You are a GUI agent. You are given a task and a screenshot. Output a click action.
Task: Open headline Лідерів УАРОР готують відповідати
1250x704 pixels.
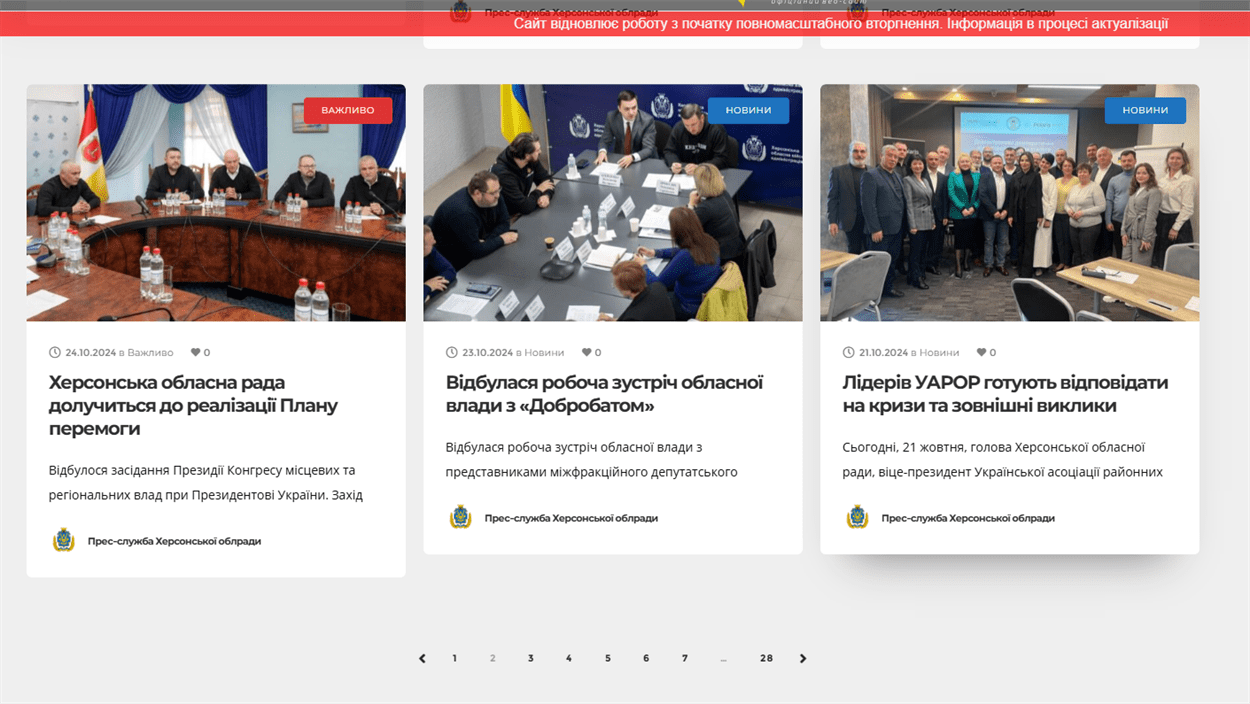point(1004,394)
